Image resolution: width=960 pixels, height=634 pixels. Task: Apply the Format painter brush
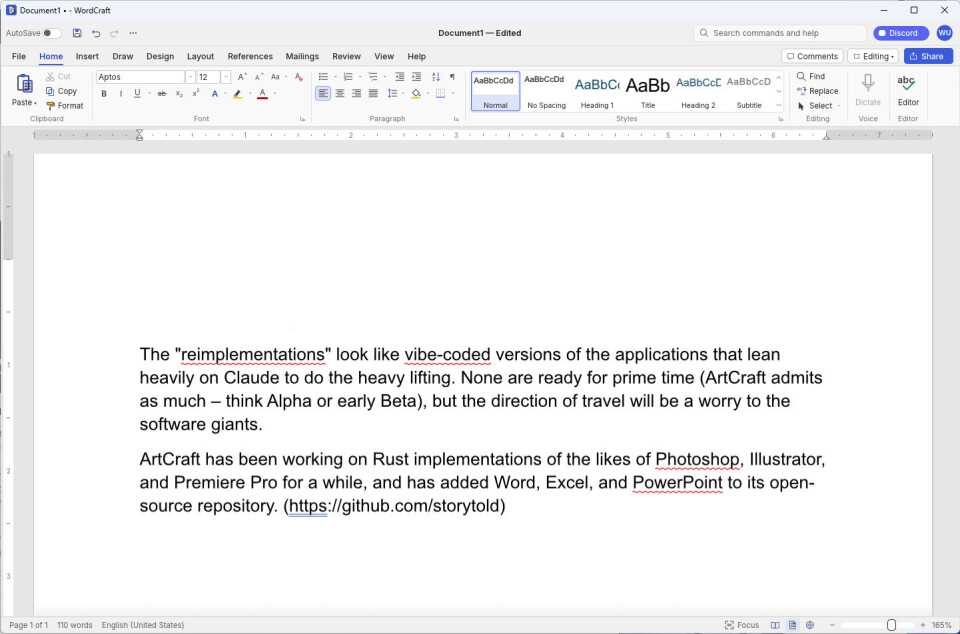64,106
